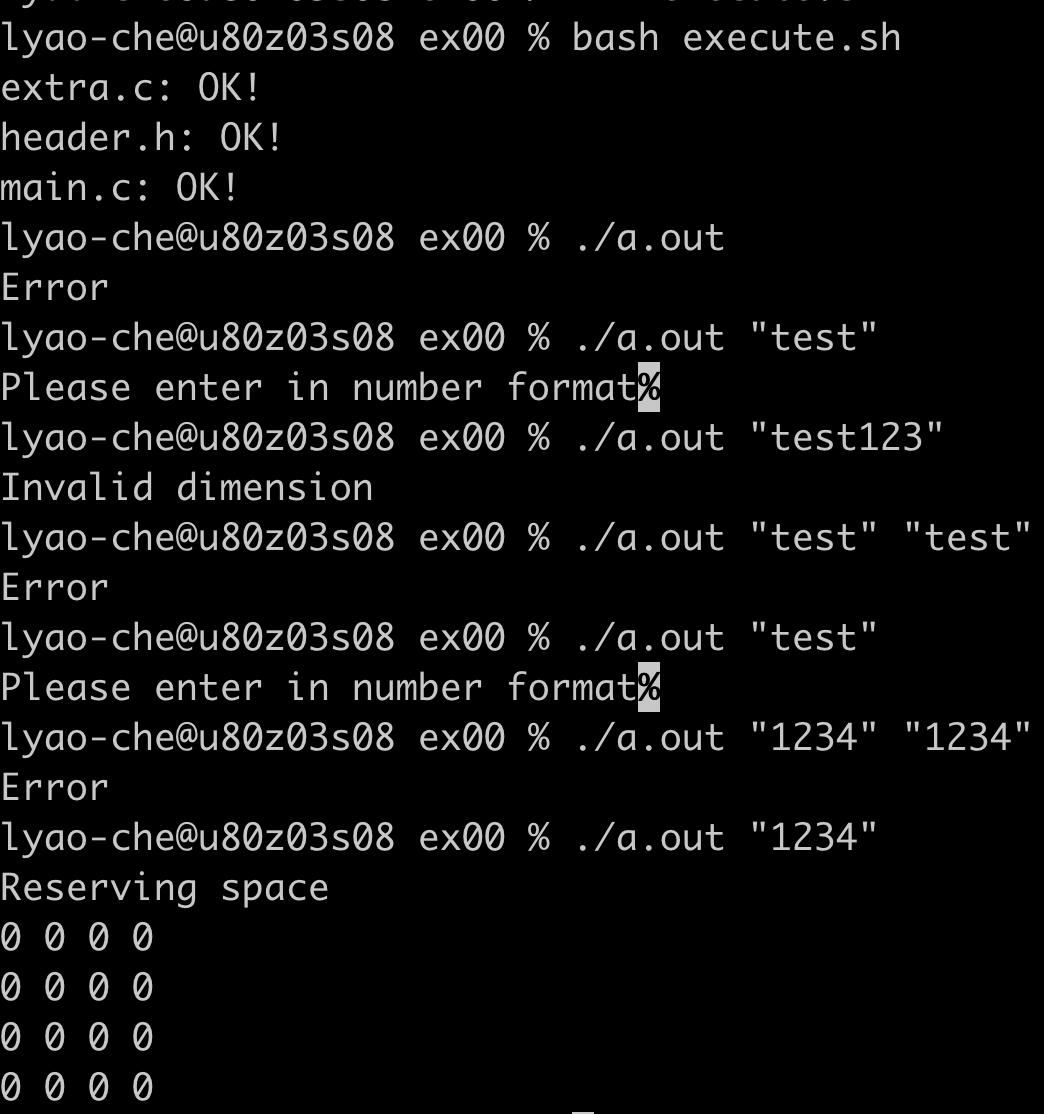Click the first "Please enter in number format" message
The width and height of the screenshot is (1044, 1114).
coord(318,388)
